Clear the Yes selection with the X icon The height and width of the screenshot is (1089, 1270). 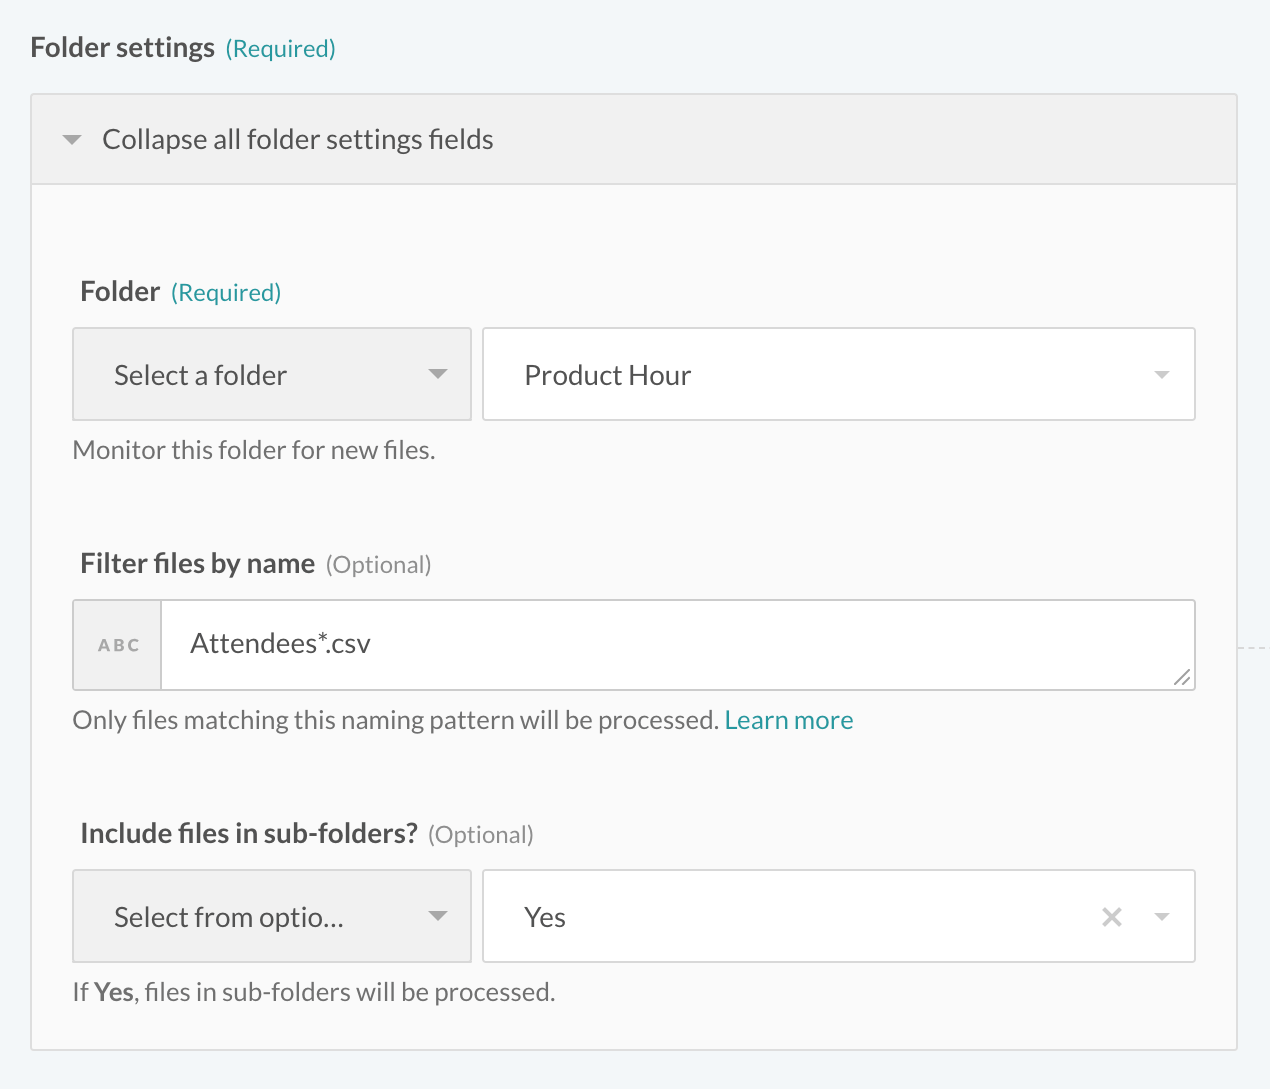pyautogui.click(x=1111, y=917)
